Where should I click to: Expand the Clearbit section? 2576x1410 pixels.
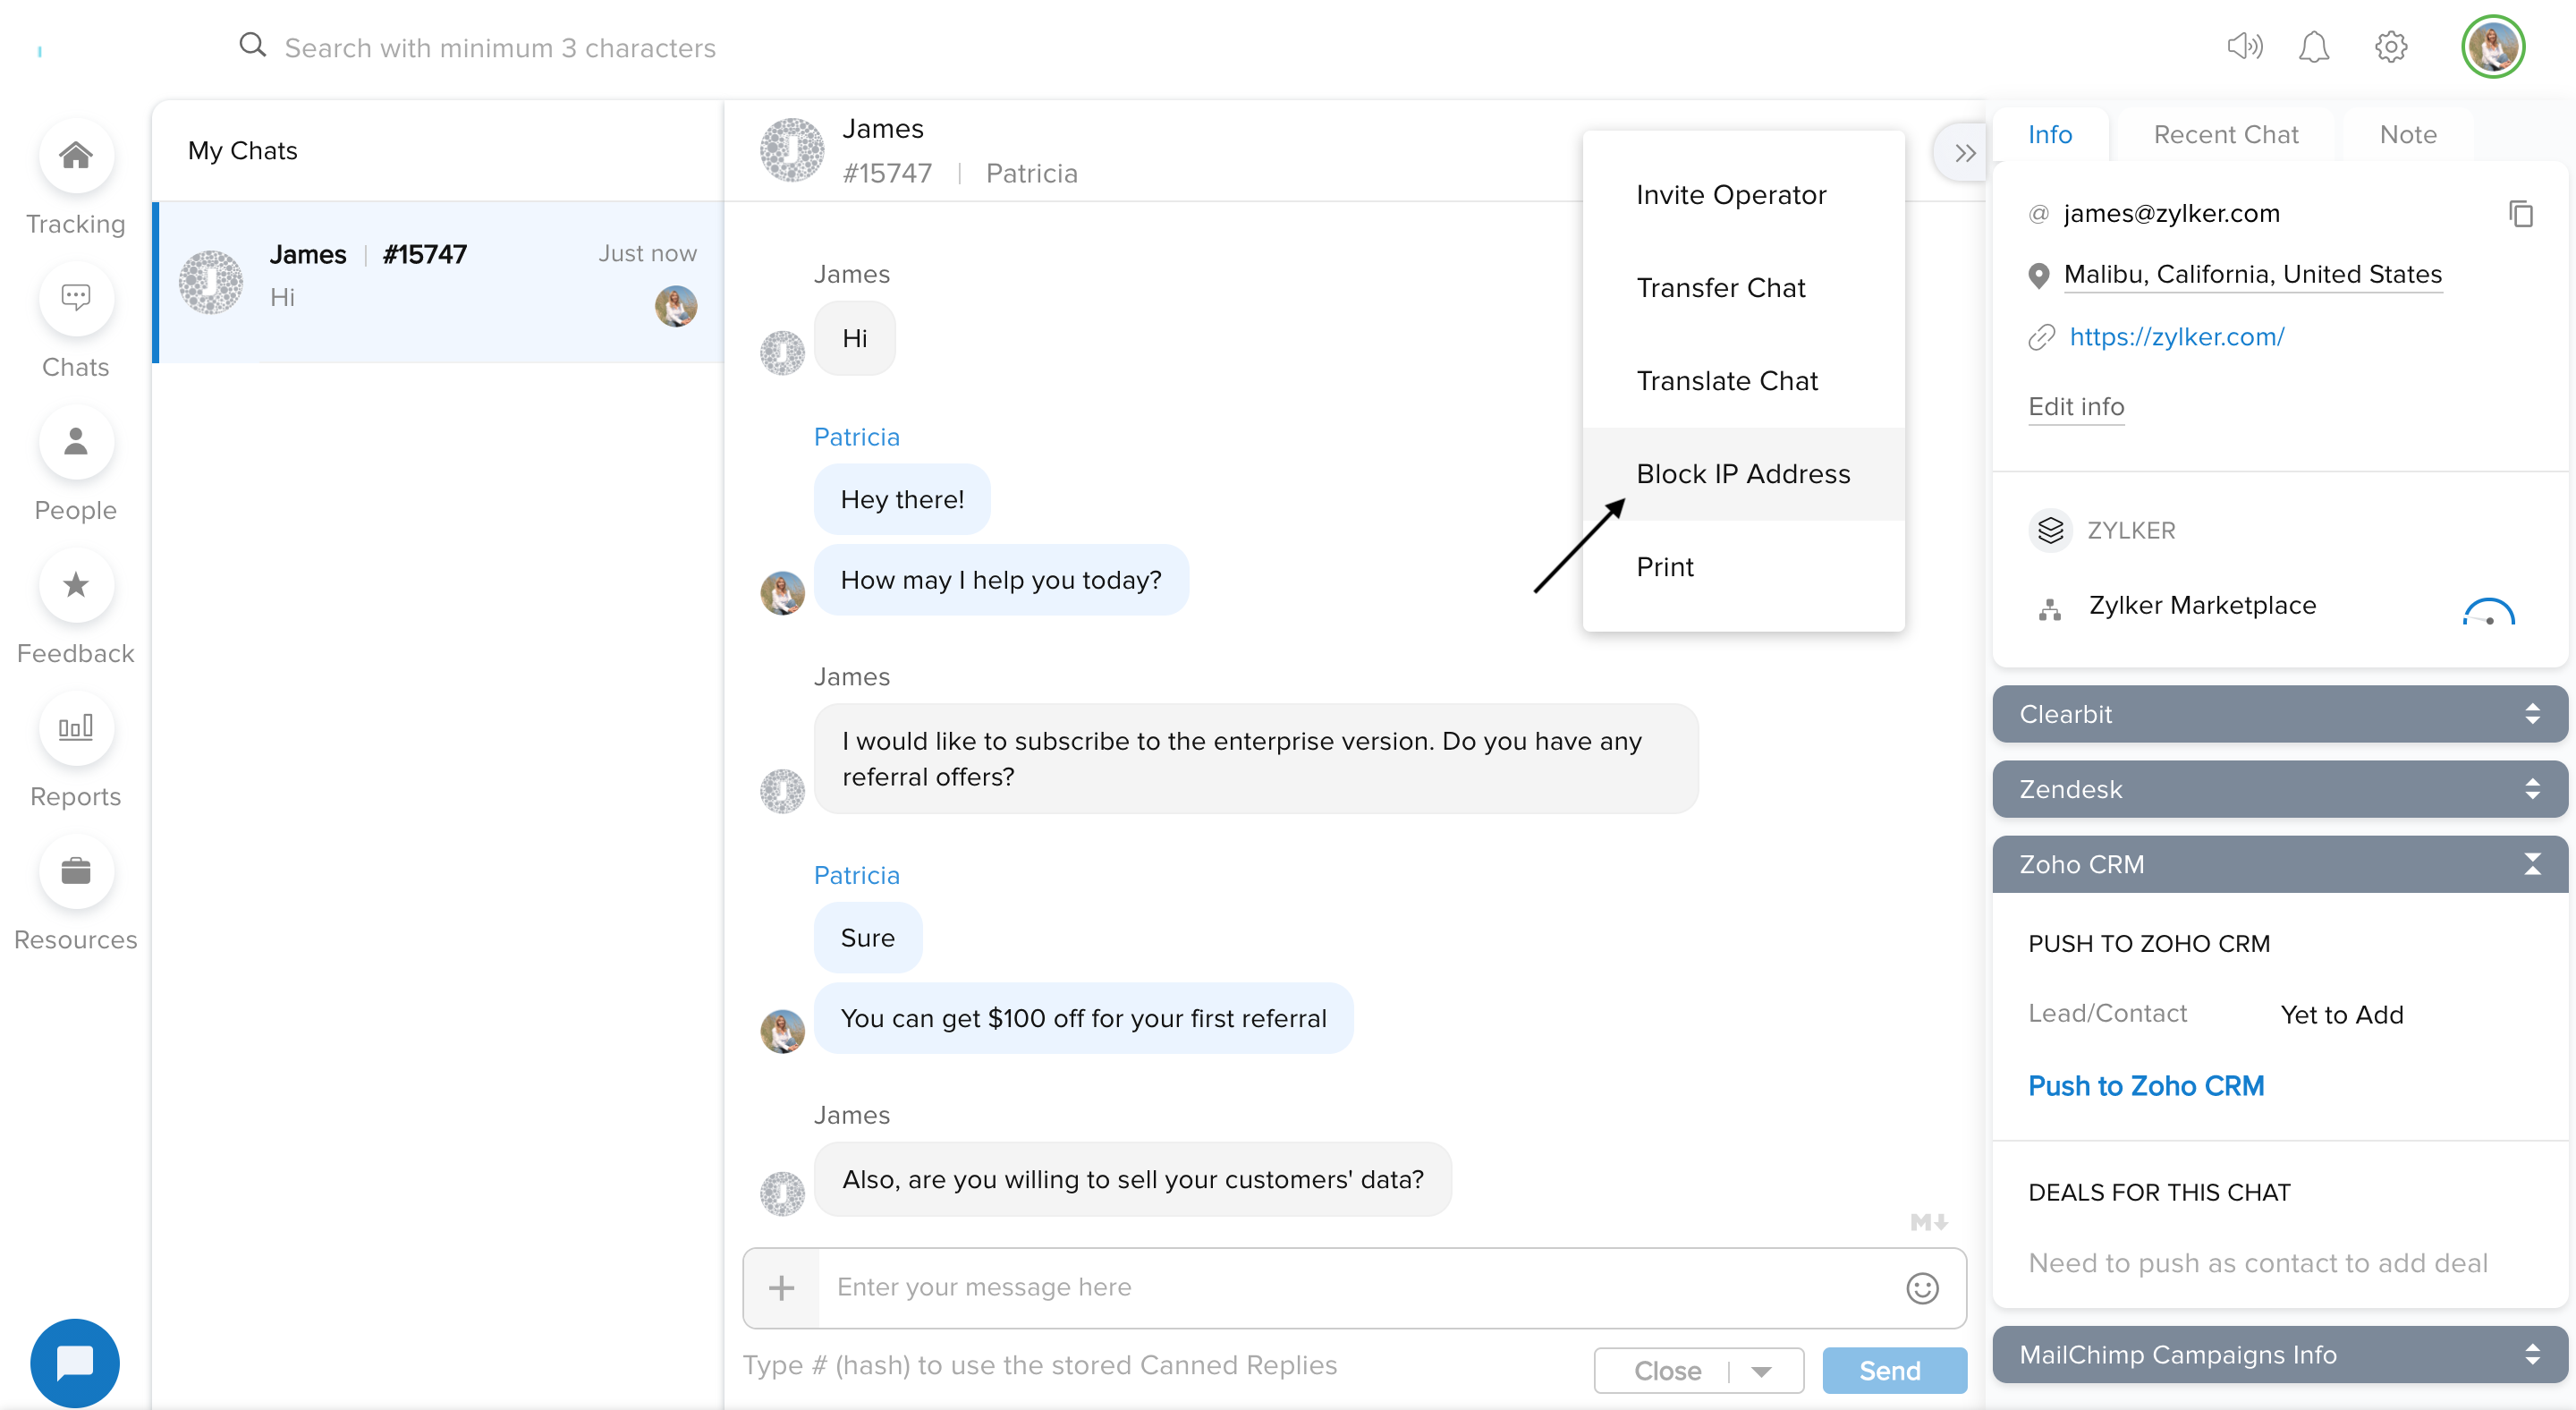tap(2531, 714)
